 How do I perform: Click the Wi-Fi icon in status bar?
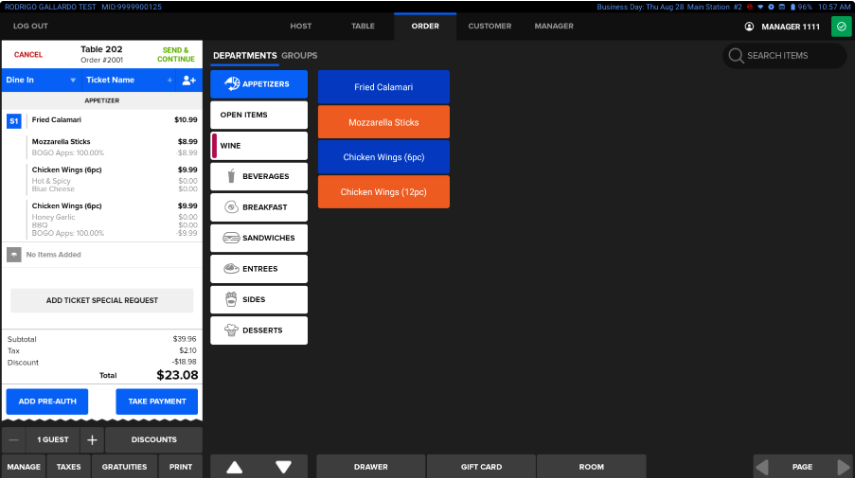760,7
